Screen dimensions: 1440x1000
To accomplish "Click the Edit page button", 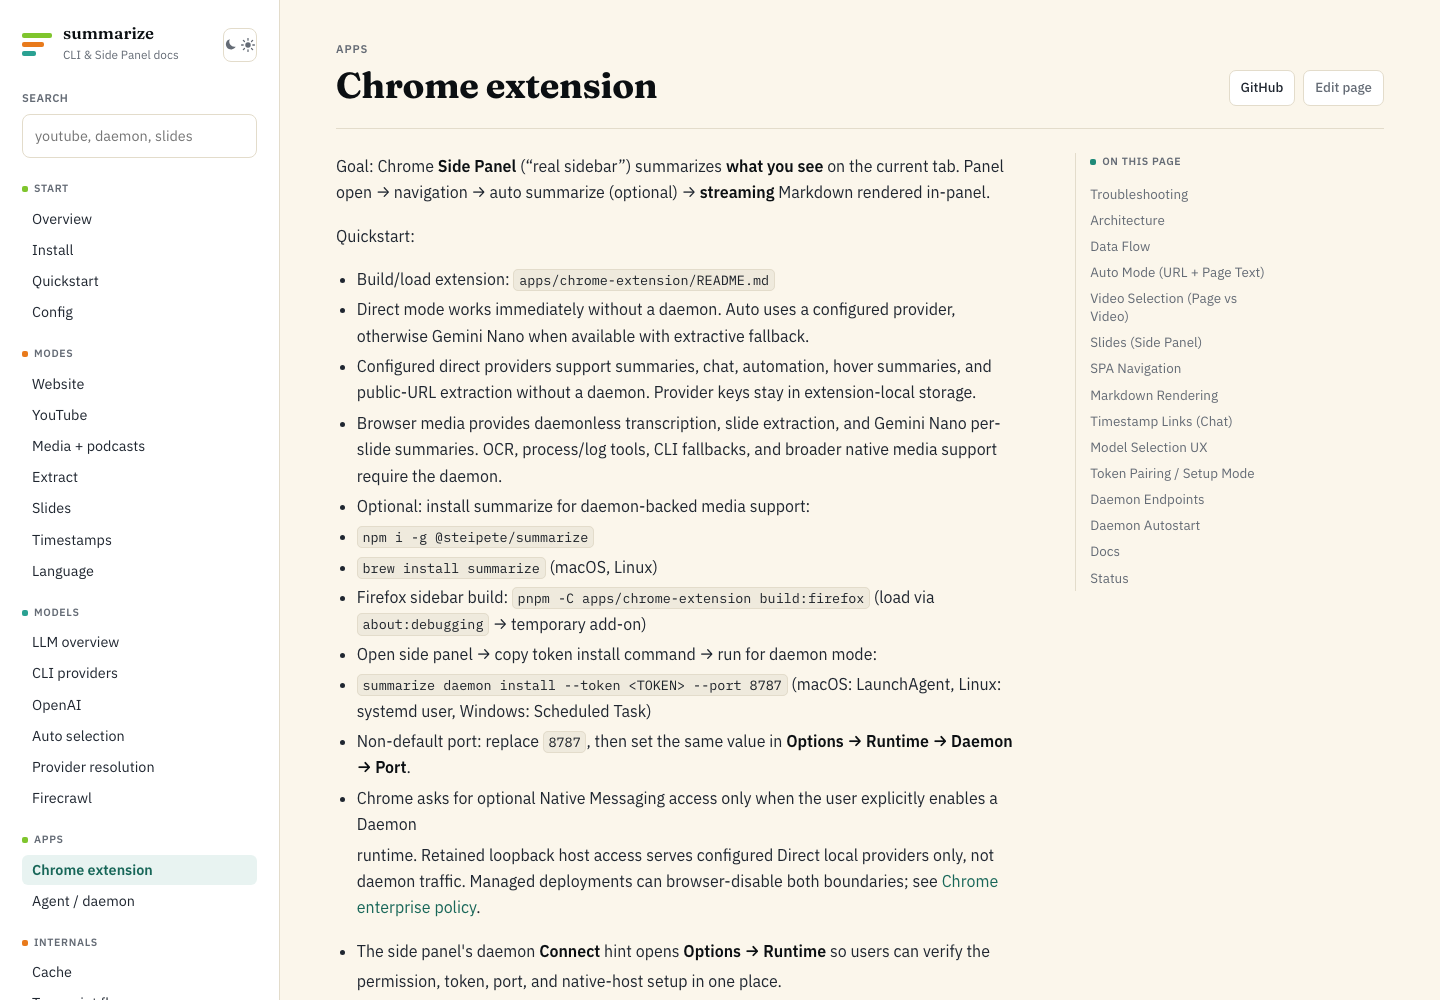I will [1343, 88].
